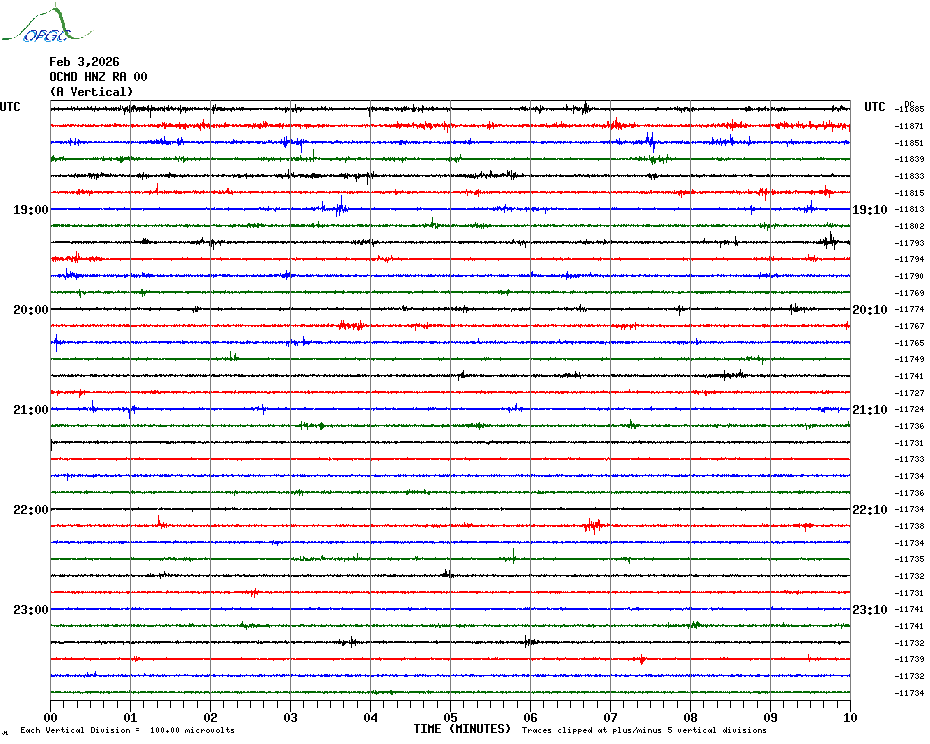Select the -11813 offset value
The image size is (930, 744).
tap(910, 209)
